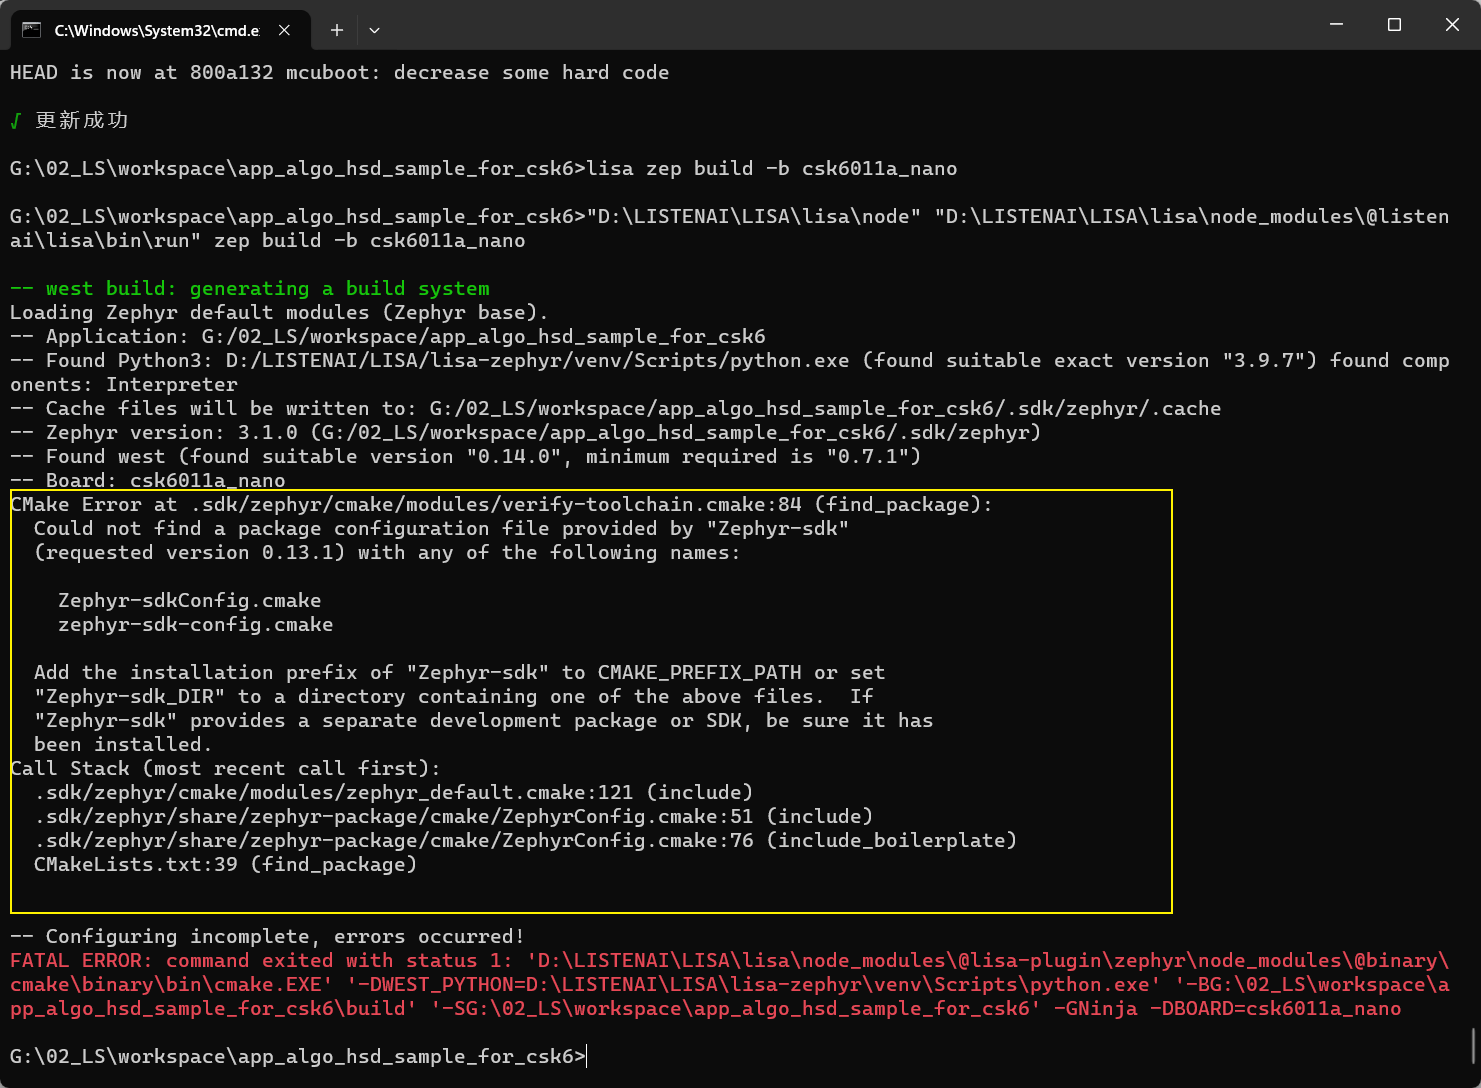Close the terminal window
Image resolution: width=1481 pixels, height=1088 pixels.
tap(1452, 24)
